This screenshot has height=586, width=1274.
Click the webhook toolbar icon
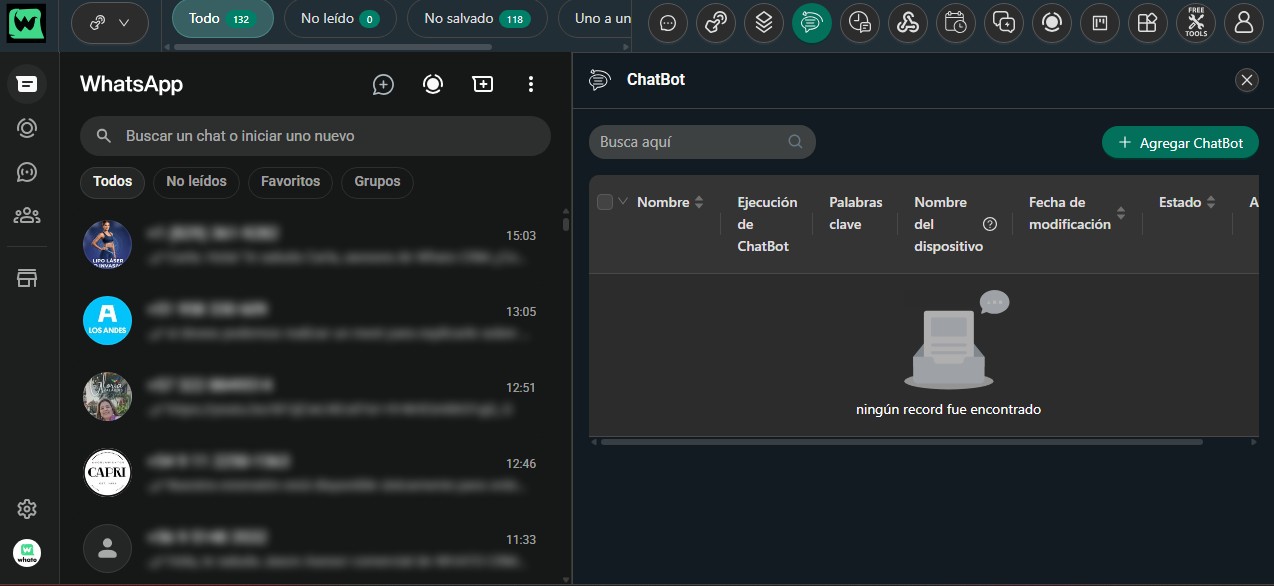908,23
